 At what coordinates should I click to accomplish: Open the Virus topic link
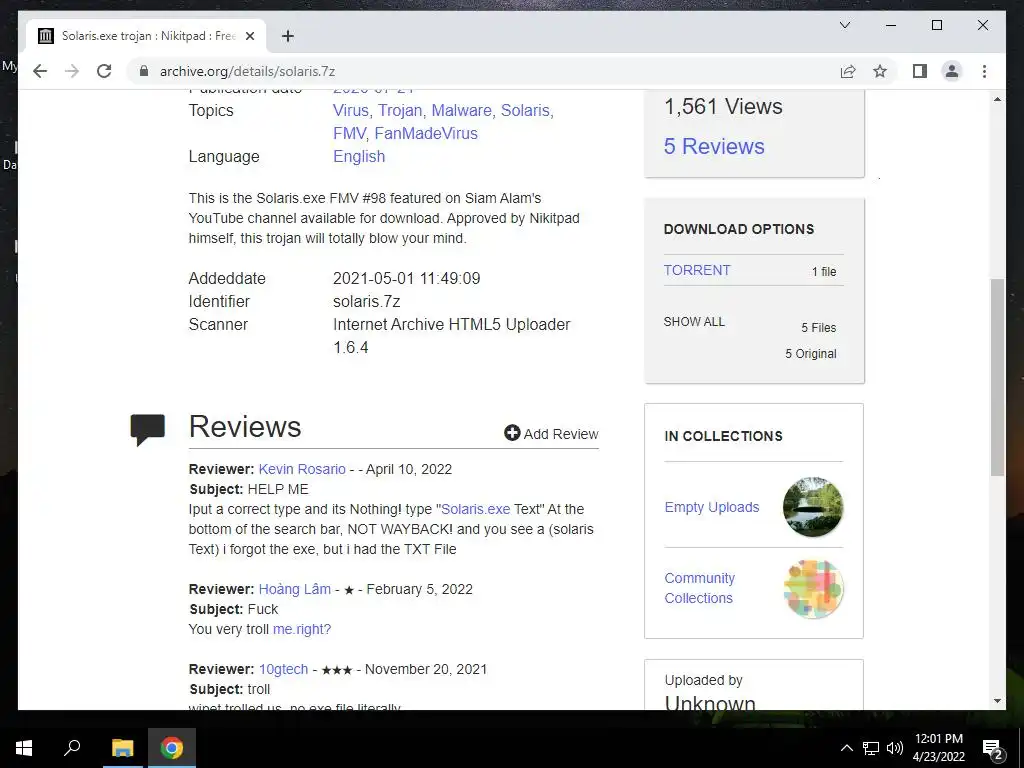(x=351, y=110)
